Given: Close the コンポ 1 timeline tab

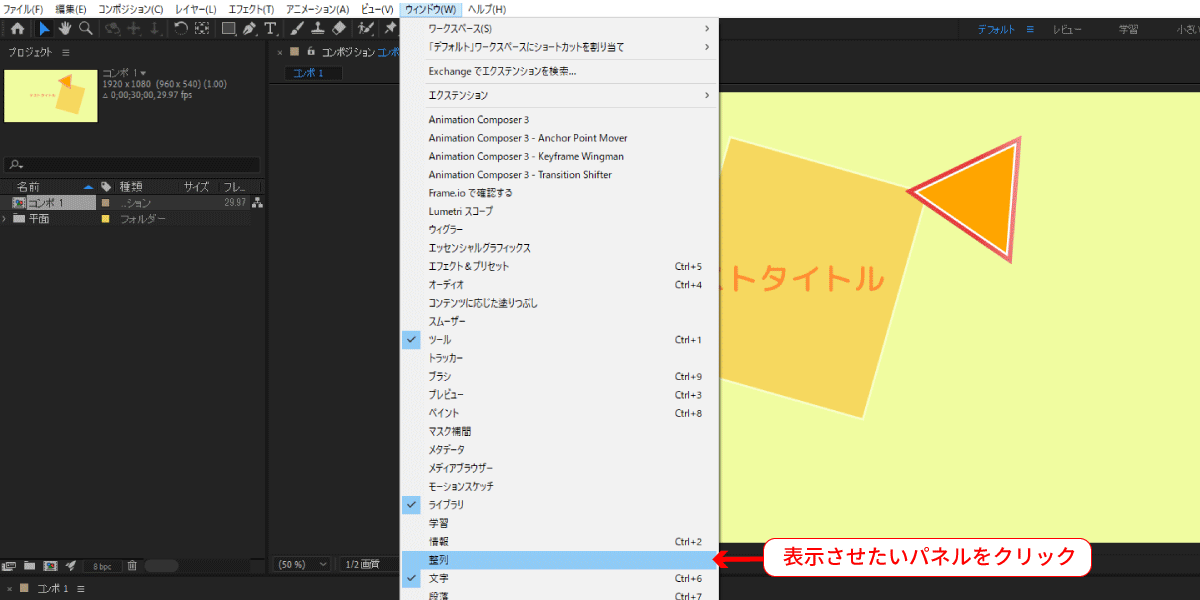Looking at the screenshot, I should tap(10, 589).
